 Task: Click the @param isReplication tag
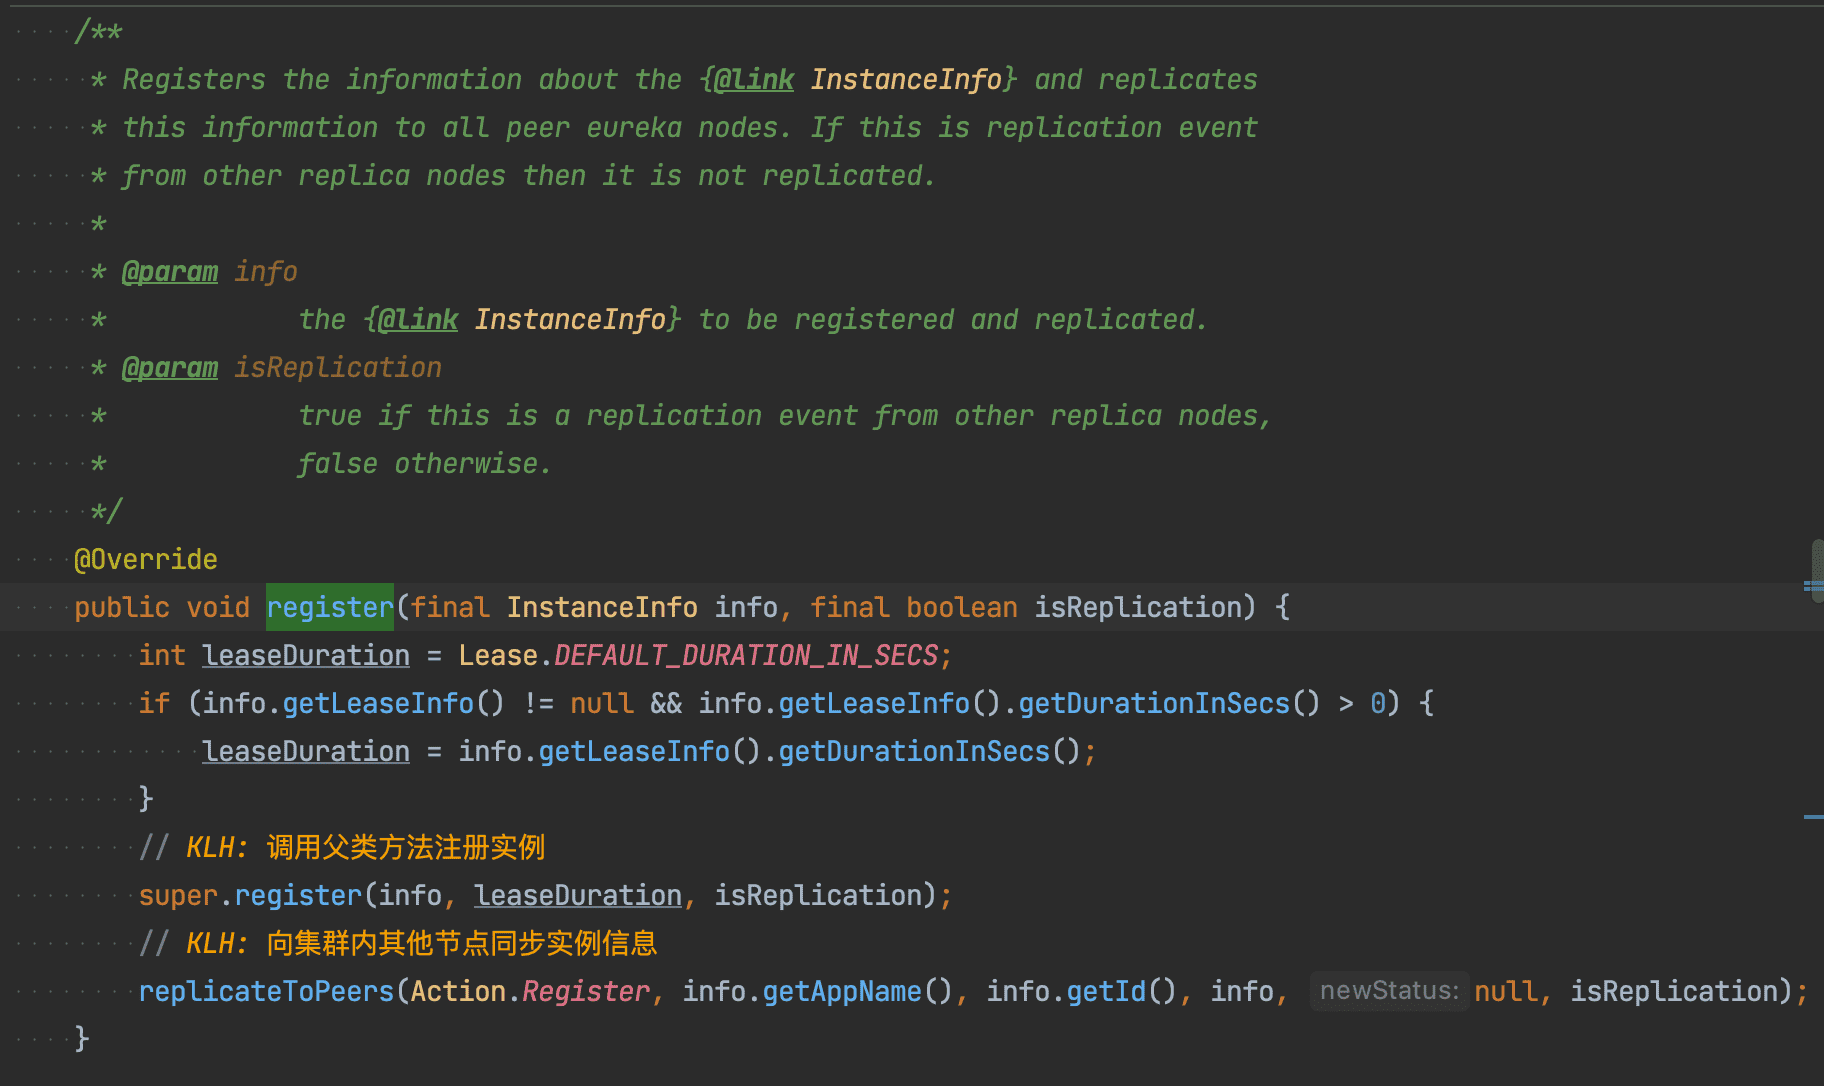(x=281, y=367)
